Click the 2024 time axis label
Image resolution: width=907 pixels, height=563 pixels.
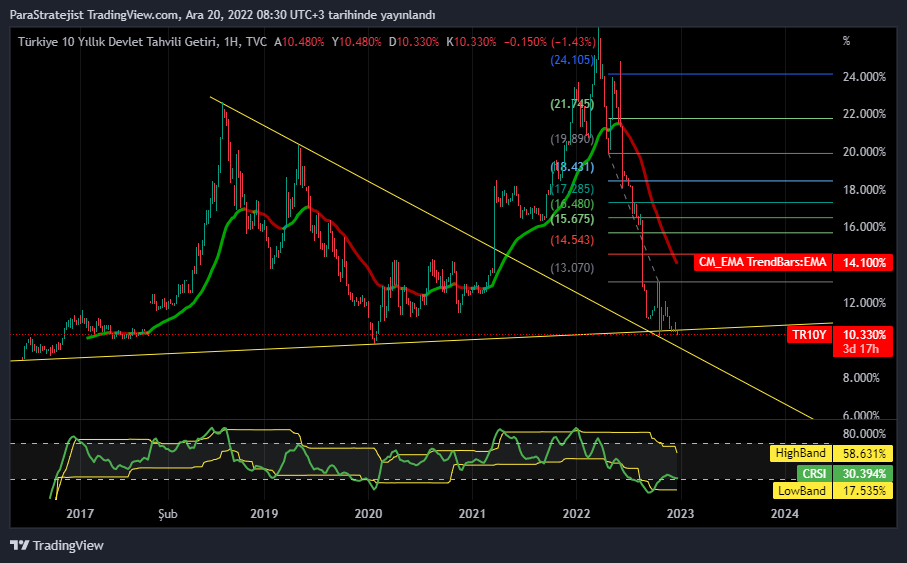785,513
